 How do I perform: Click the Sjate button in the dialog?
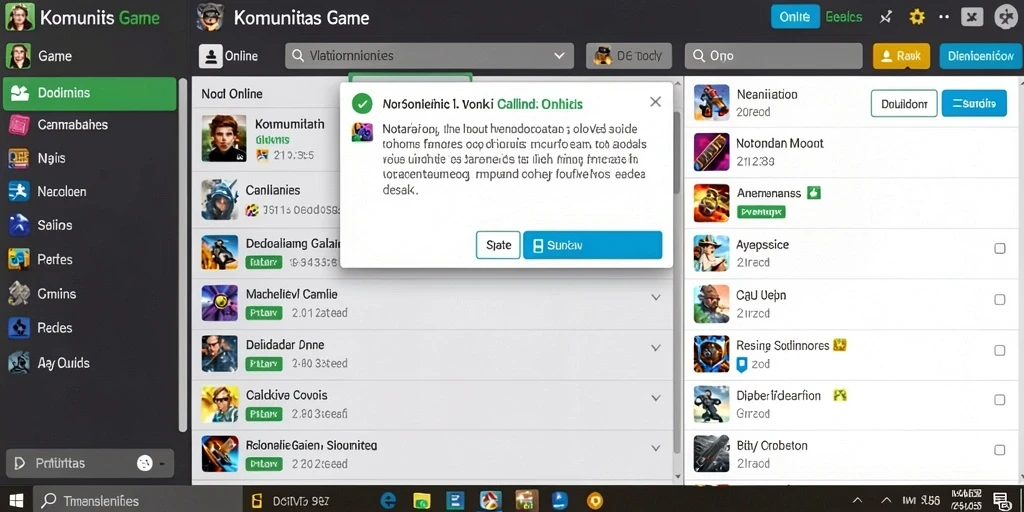pyautogui.click(x=498, y=246)
